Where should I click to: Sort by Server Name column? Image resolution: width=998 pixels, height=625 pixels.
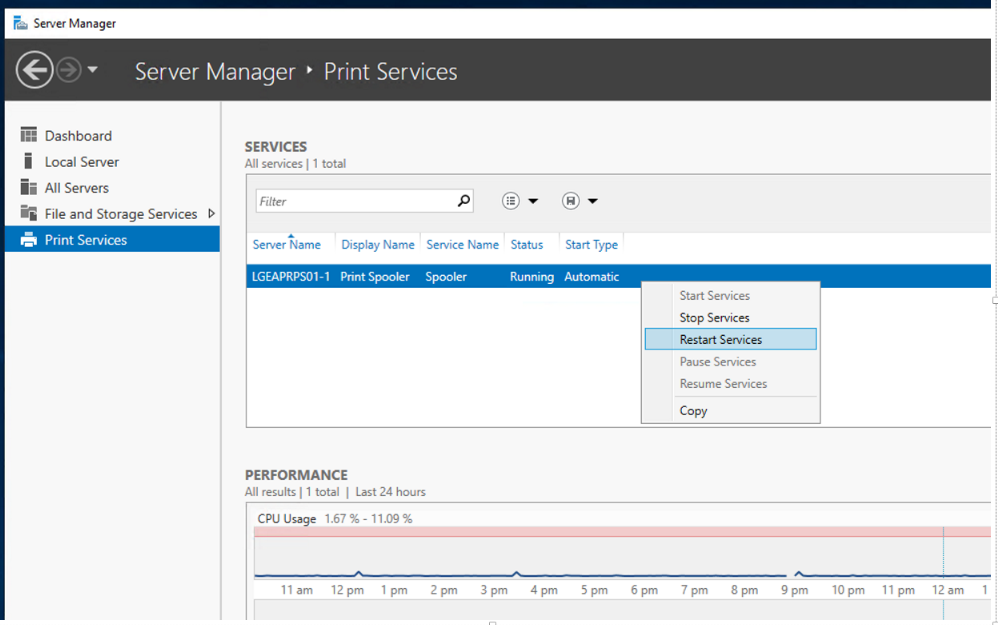(x=286, y=245)
